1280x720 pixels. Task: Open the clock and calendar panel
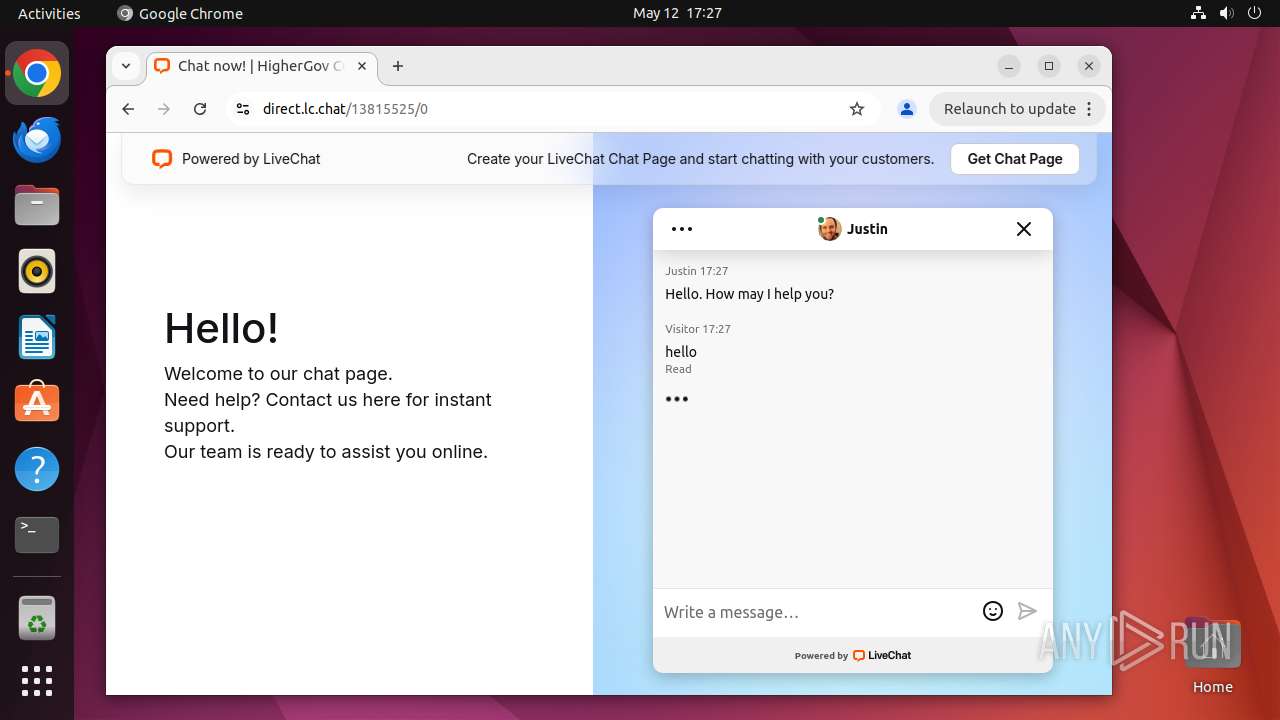677,13
